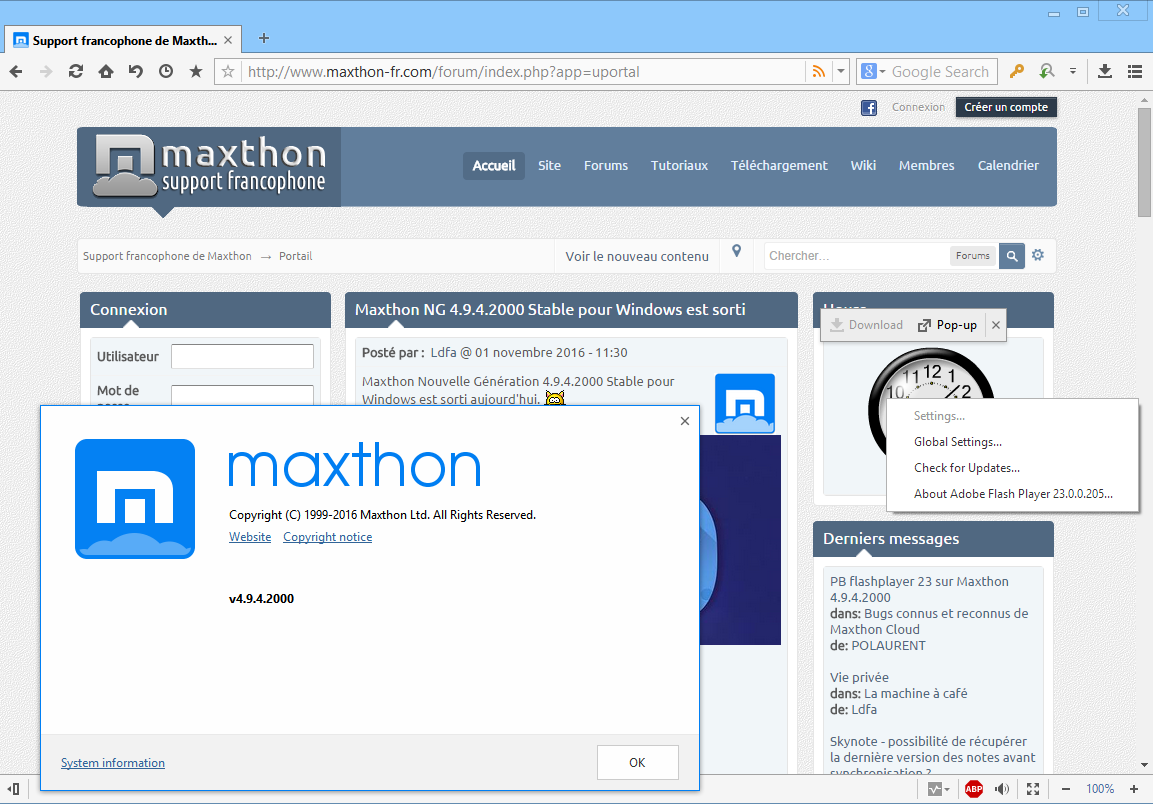Expand the address bar dropdown arrow
Image resolution: width=1153 pixels, height=804 pixels.
(x=840, y=71)
